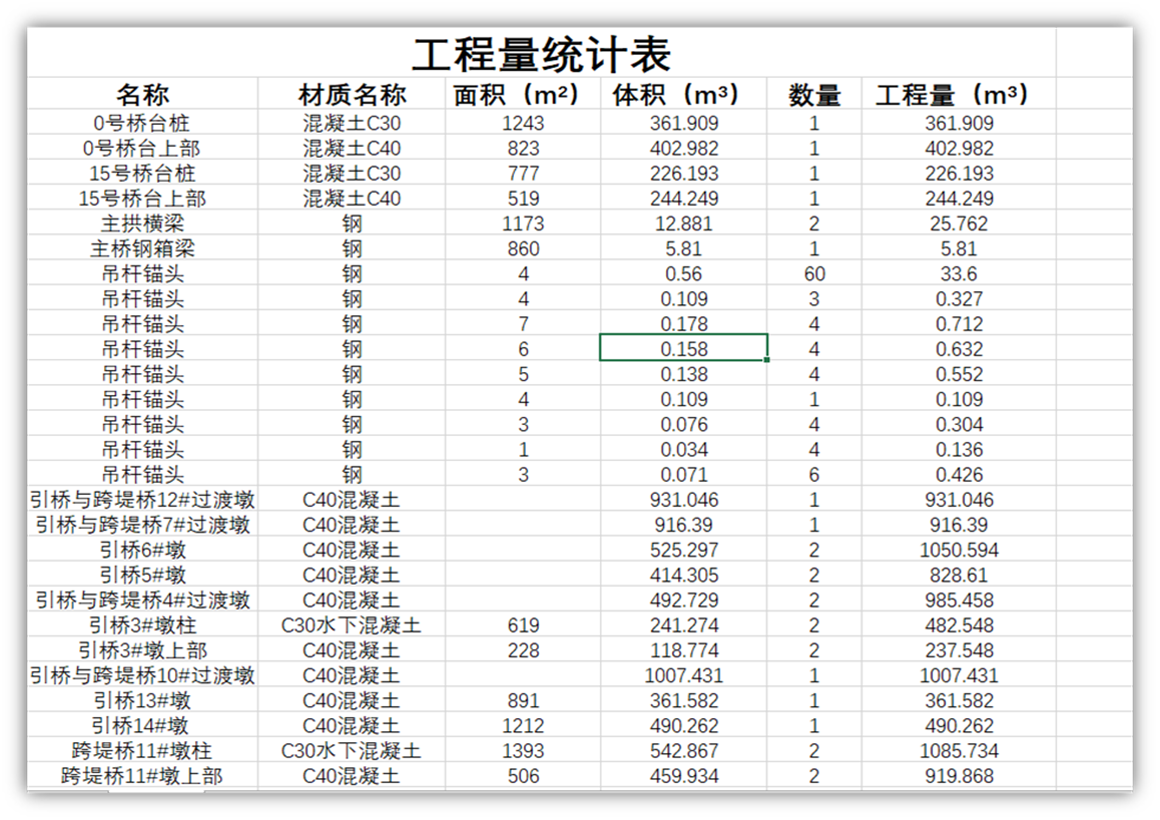This screenshot has height=820, width=1160.
Task: Click the 面积（m²）header cell
Action: pyautogui.click(x=523, y=94)
